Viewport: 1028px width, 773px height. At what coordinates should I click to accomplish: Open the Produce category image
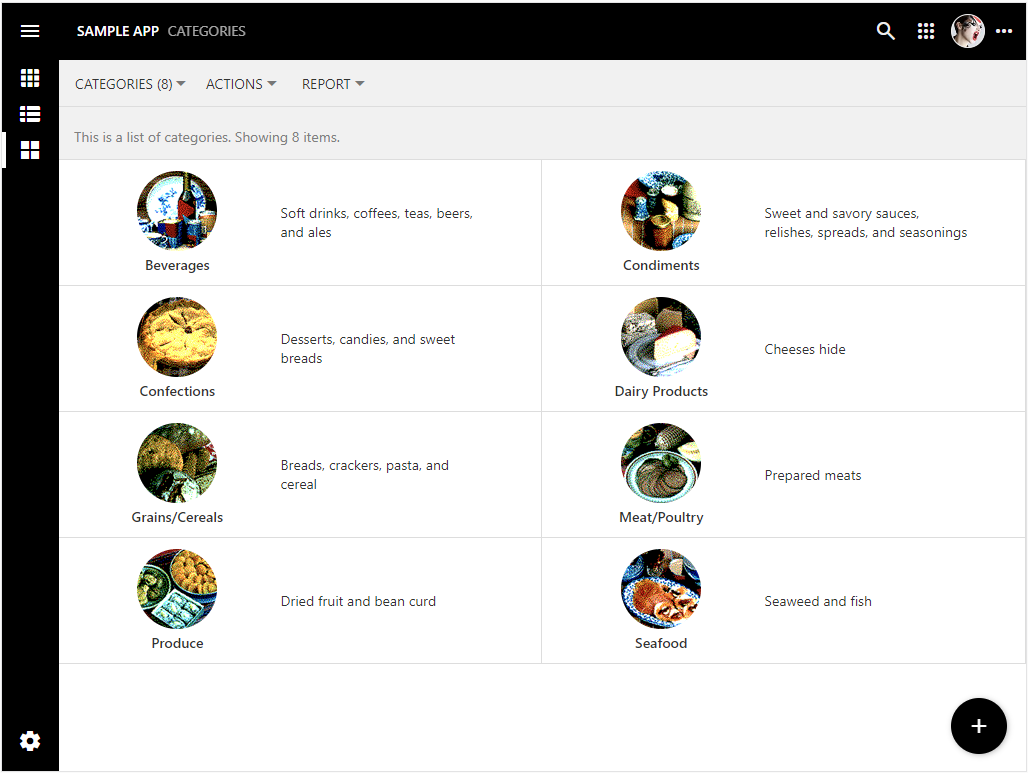[177, 588]
